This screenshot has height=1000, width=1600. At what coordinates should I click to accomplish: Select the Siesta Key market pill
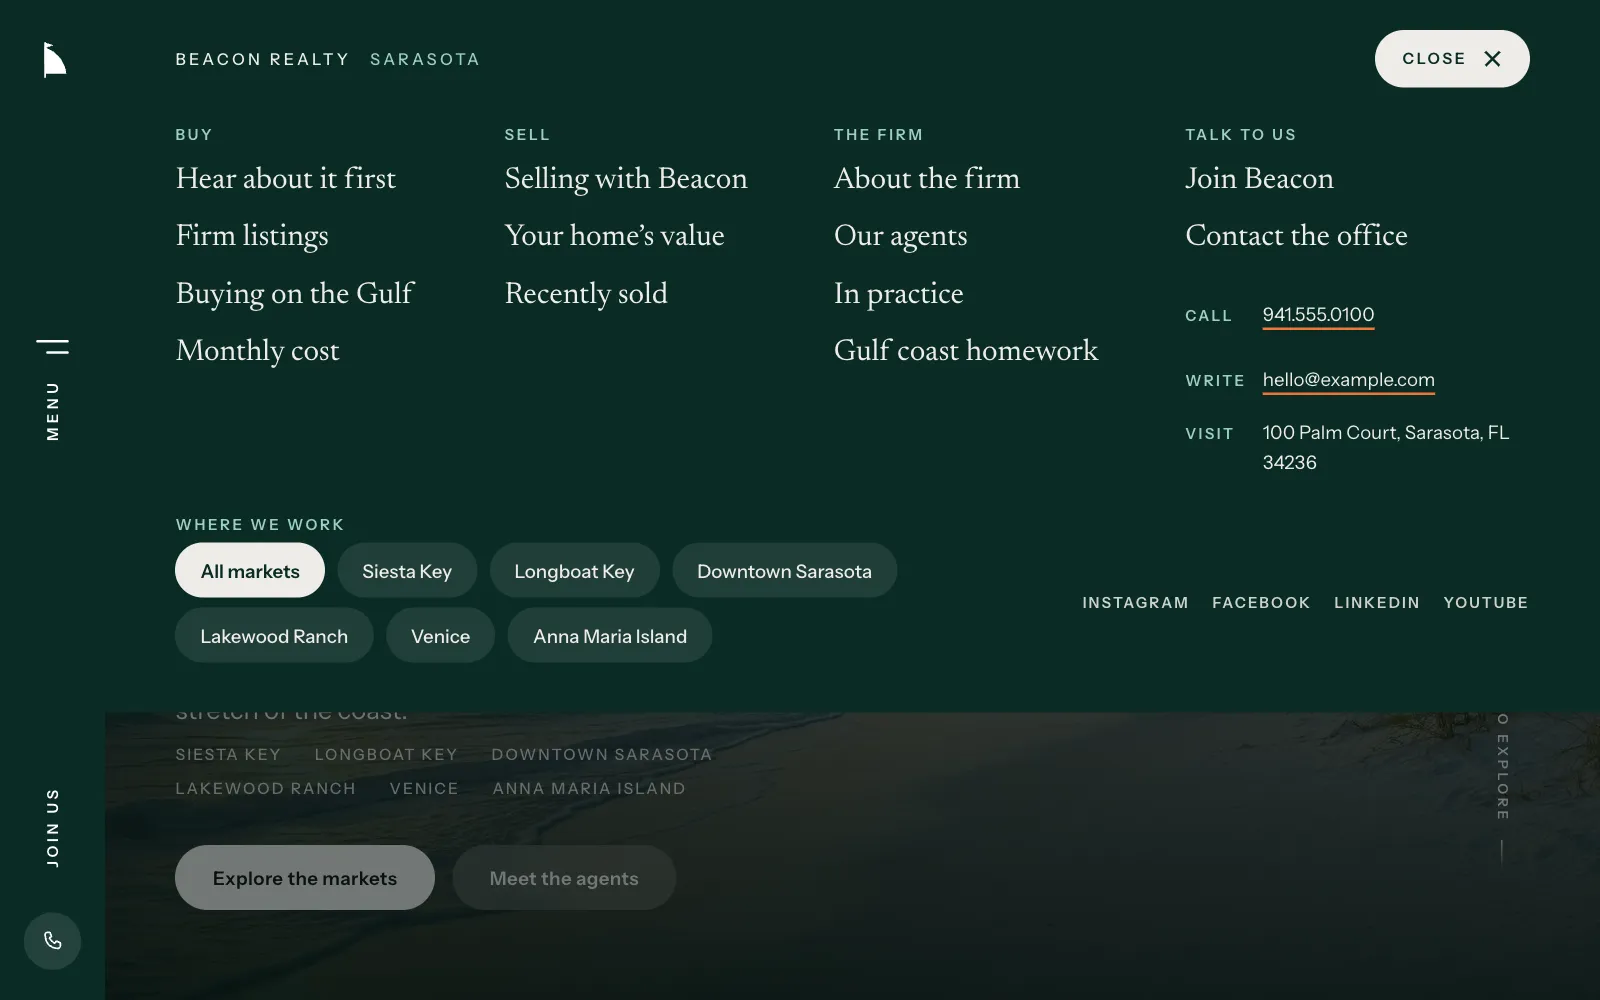coord(407,571)
